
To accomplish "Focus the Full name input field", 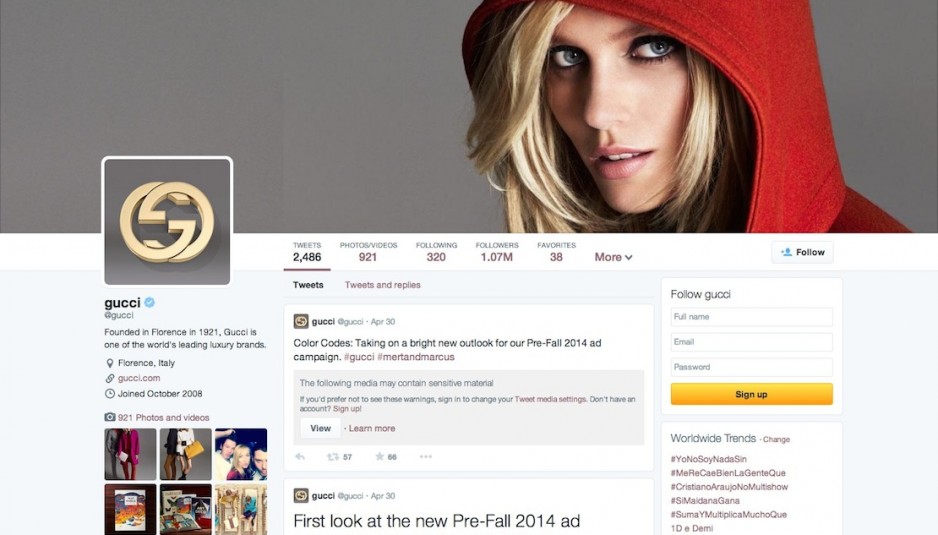I will pos(751,317).
